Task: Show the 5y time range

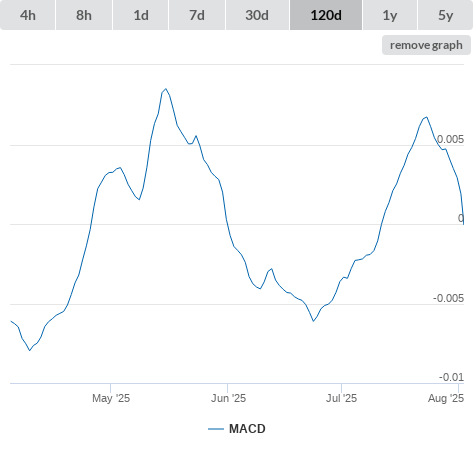Action: (445, 15)
